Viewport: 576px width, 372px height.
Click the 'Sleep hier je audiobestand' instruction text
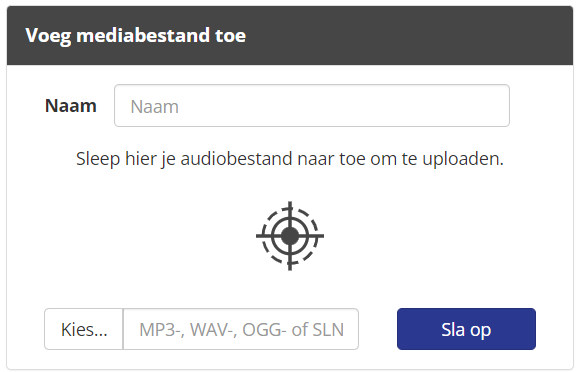[289, 159]
